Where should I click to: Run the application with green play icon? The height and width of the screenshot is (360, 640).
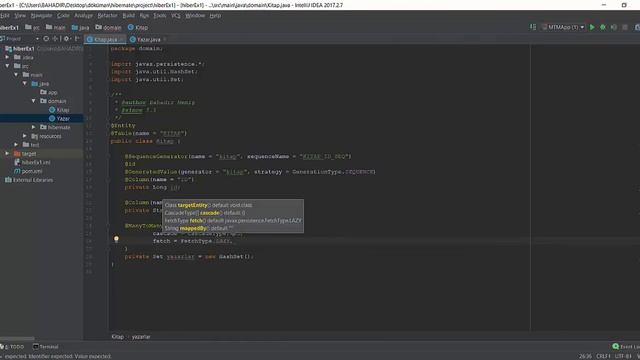click(x=592, y=27)
